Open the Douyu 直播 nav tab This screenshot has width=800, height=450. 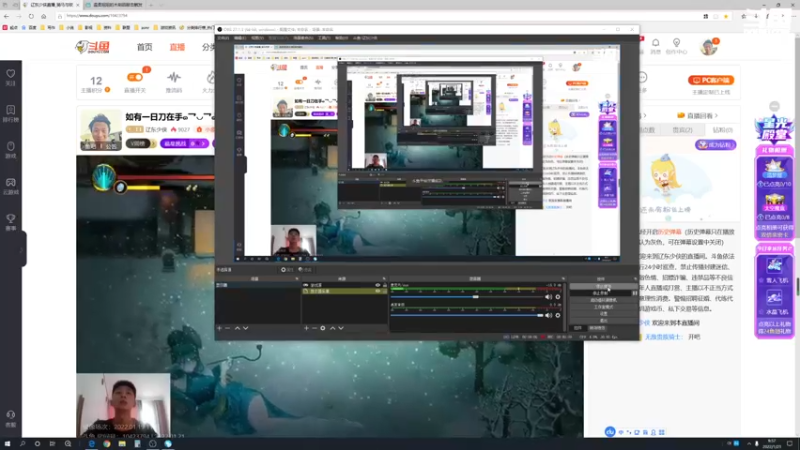[x=177, y=47]
